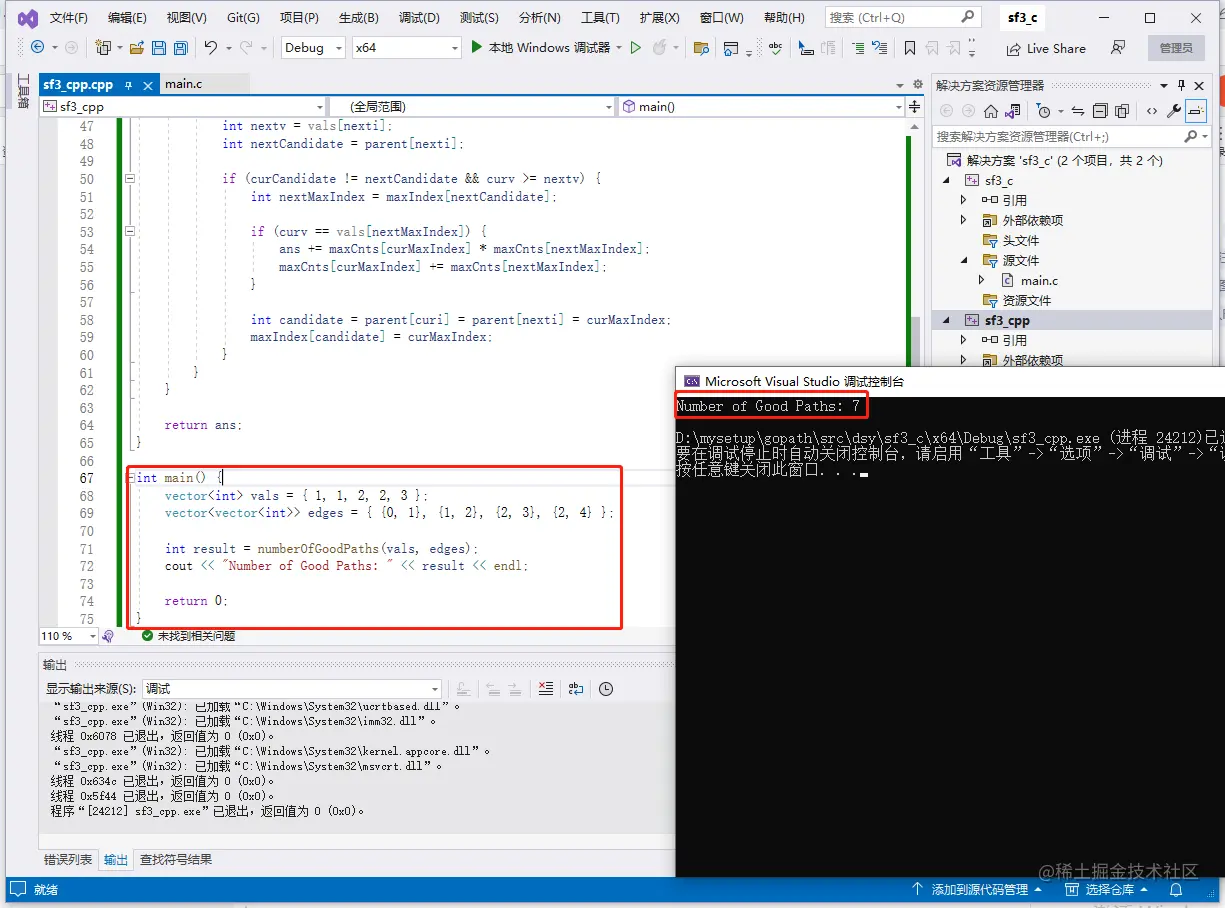1225x908 pixels.
Task: Collapse the sf3_c project tree node
Action: click(947, 180)
